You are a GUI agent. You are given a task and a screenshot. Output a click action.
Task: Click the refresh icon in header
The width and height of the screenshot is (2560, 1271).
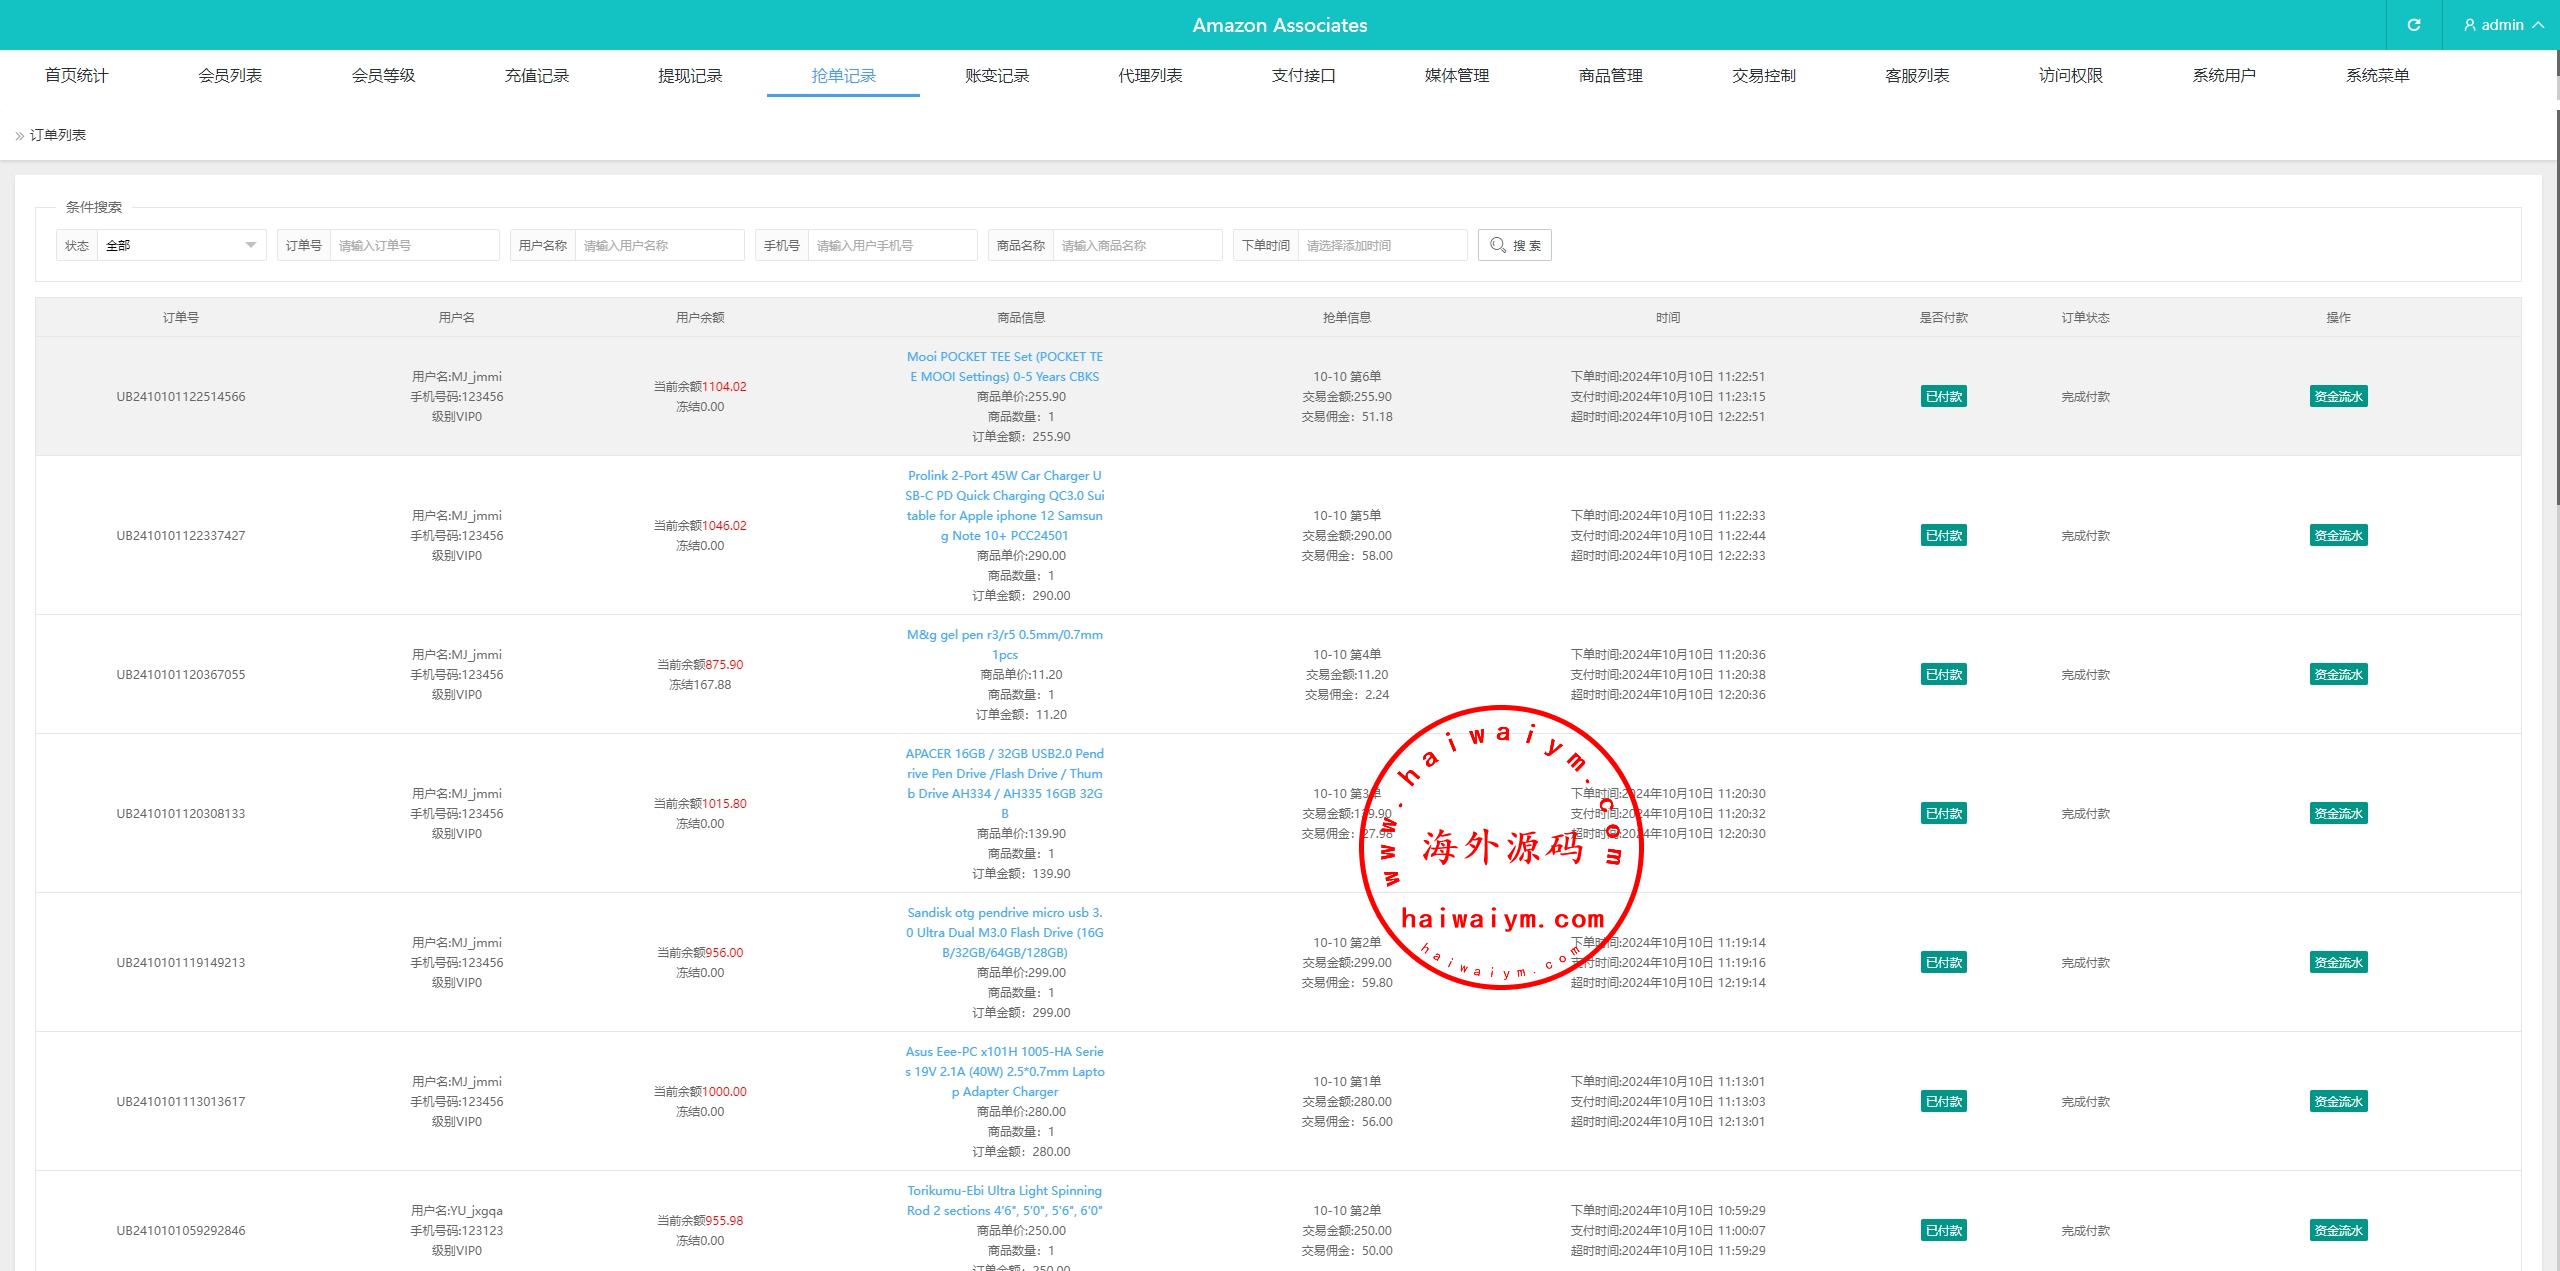(2413, 25)
